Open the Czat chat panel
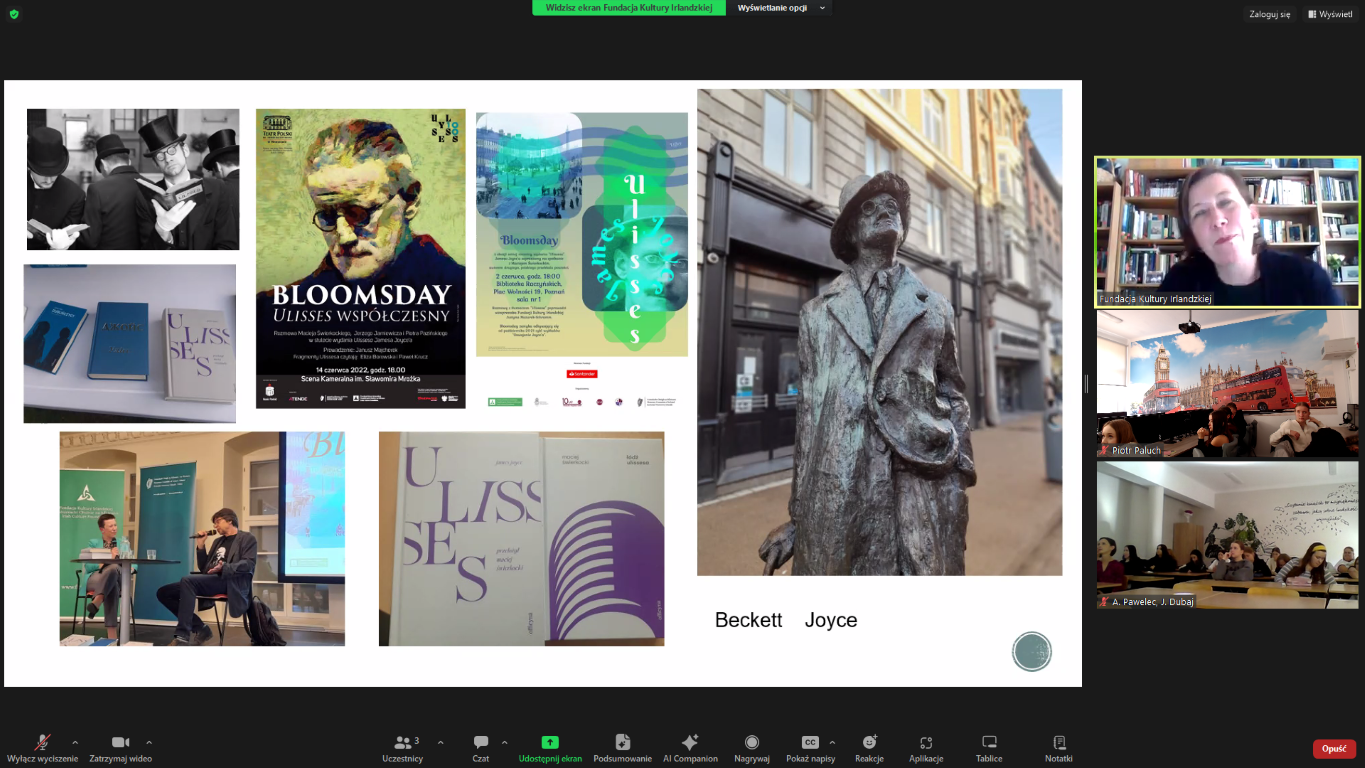This screenshot has width=1365, height=768. [x=481, y=747]
